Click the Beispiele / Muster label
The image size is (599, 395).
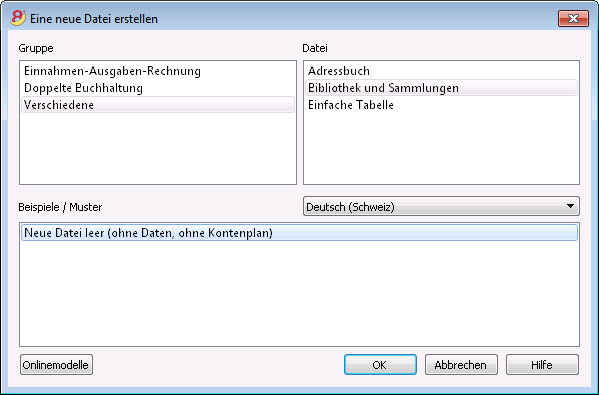pyautogui.click(x=60, y=207)
